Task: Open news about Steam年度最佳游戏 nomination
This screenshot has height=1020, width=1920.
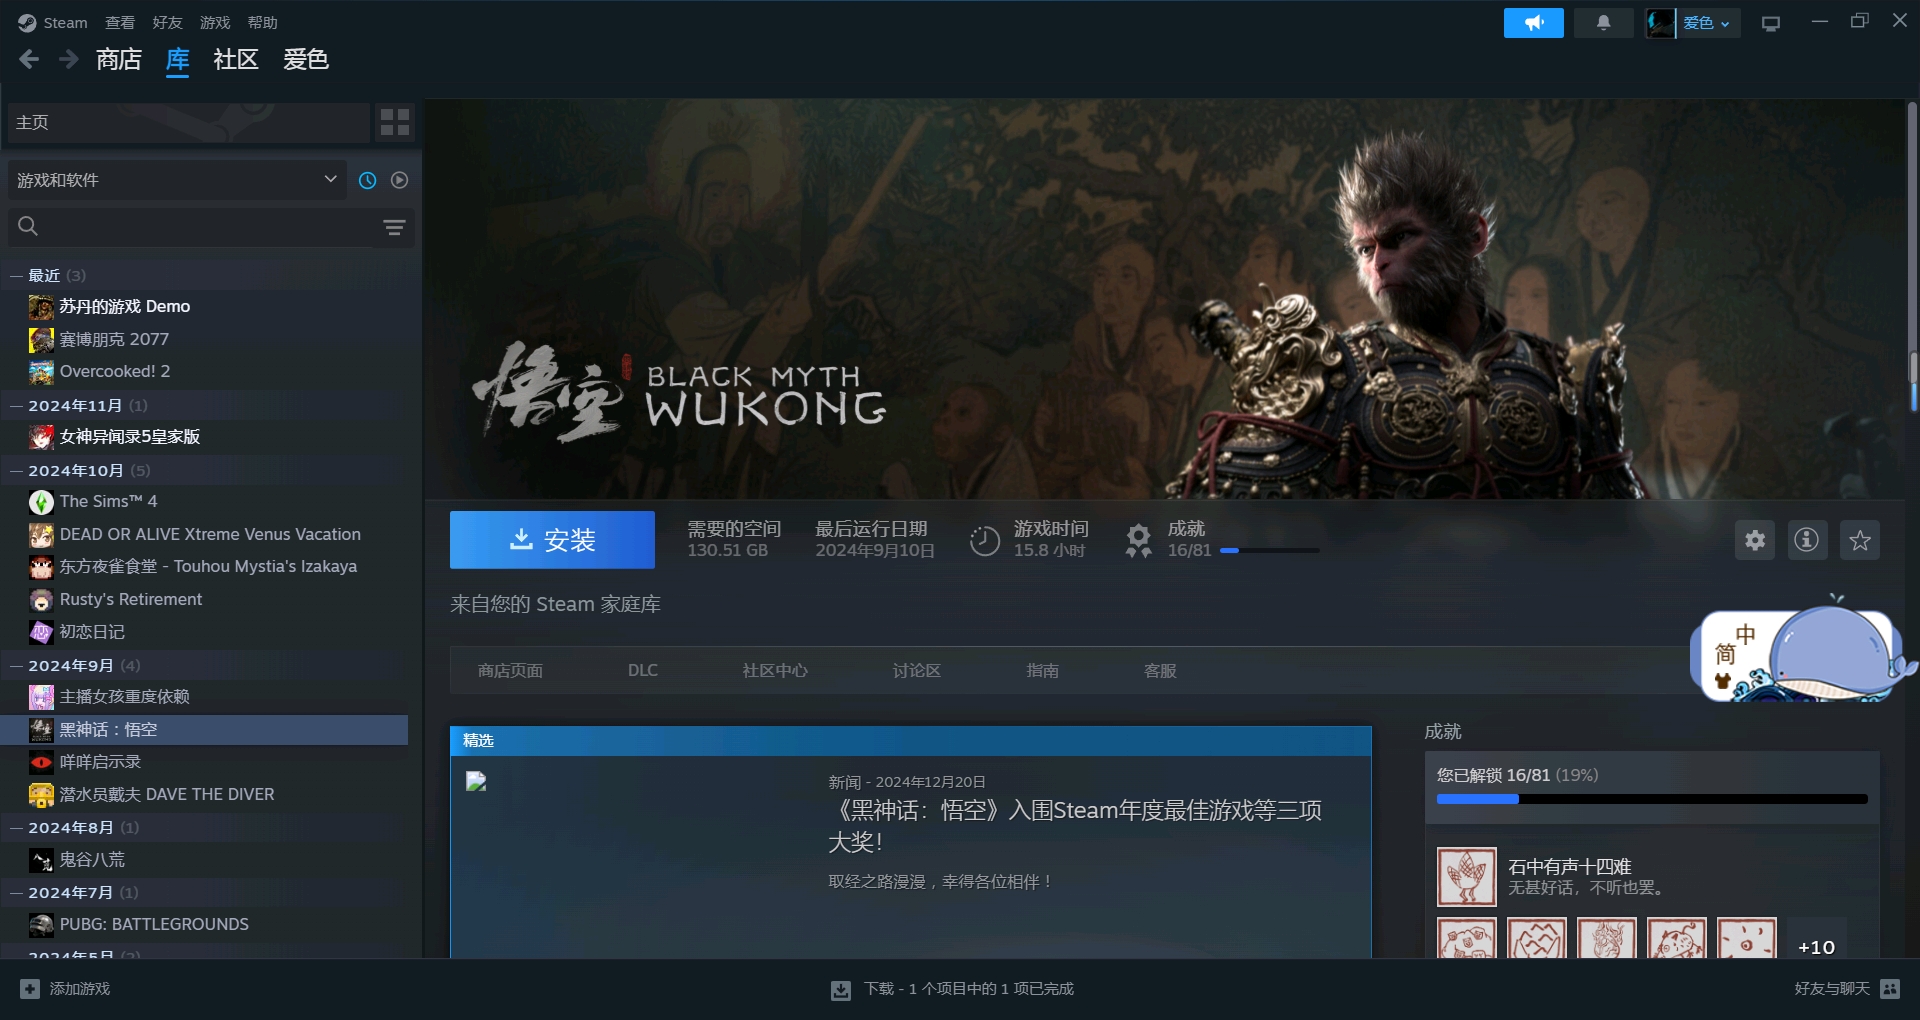Action: click(x=1075, y=826)
